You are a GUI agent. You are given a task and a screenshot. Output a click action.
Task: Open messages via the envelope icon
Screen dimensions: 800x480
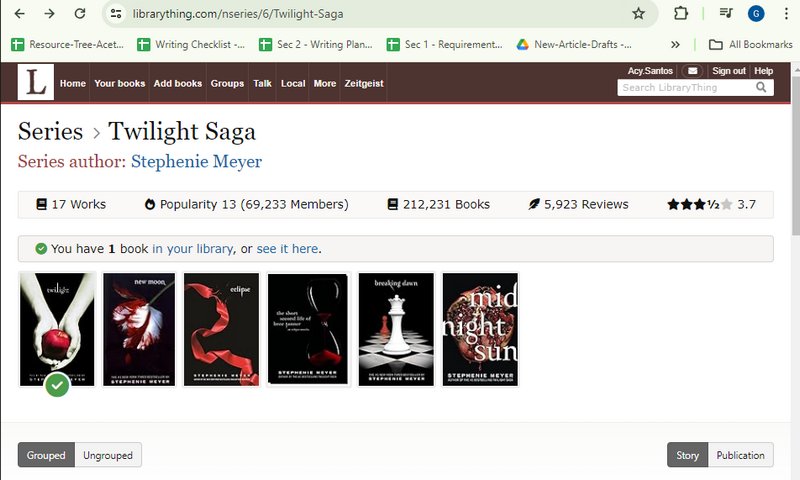click(692, 71)
